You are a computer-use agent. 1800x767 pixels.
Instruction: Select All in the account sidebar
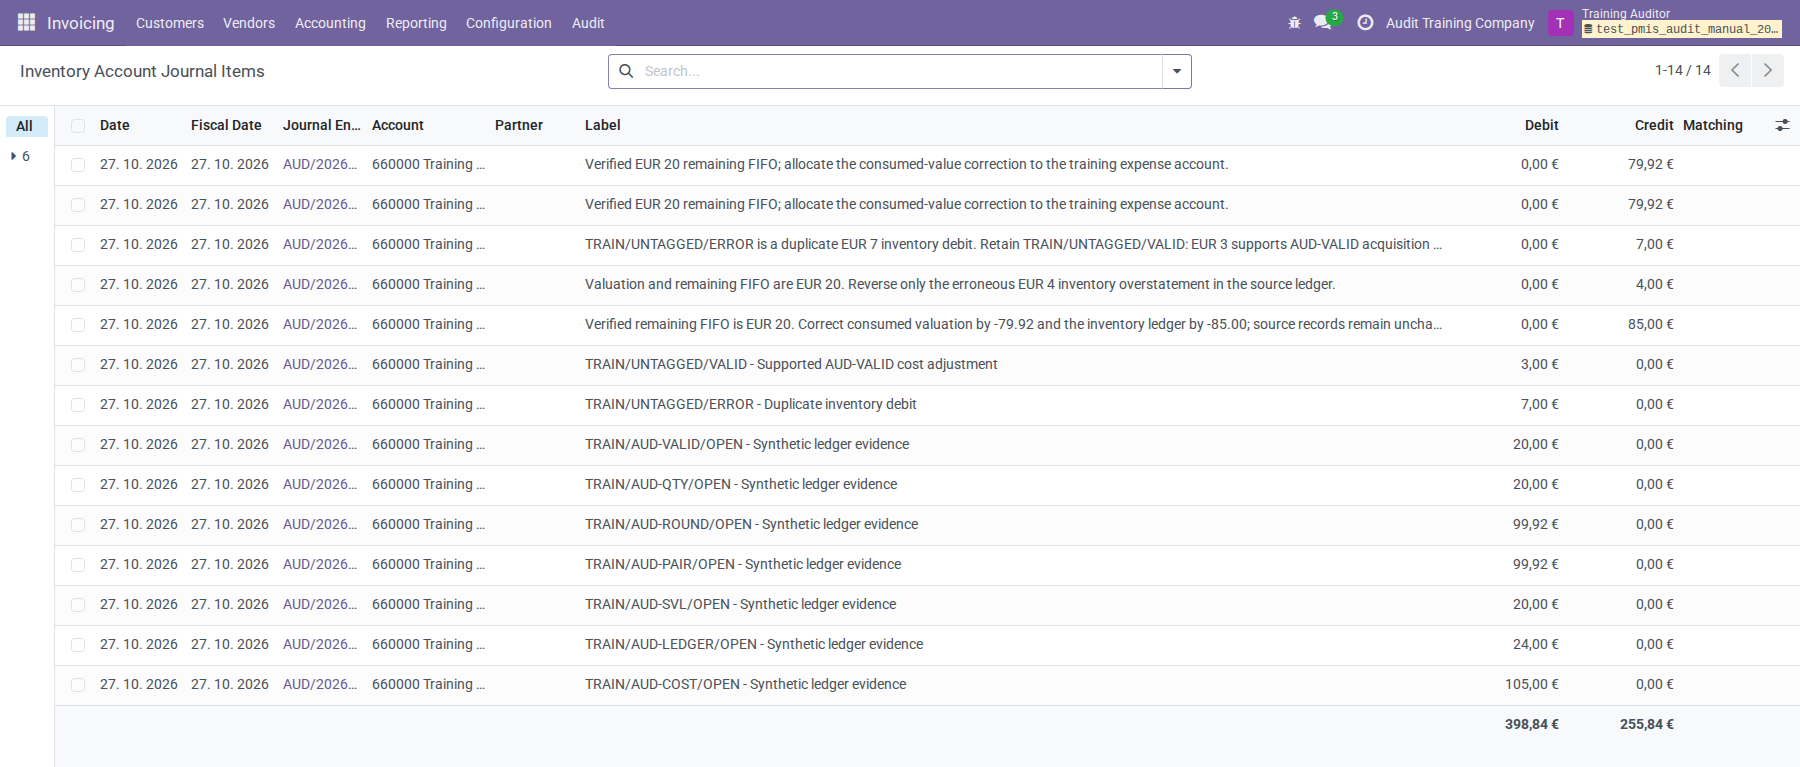[x=25, y=126]
